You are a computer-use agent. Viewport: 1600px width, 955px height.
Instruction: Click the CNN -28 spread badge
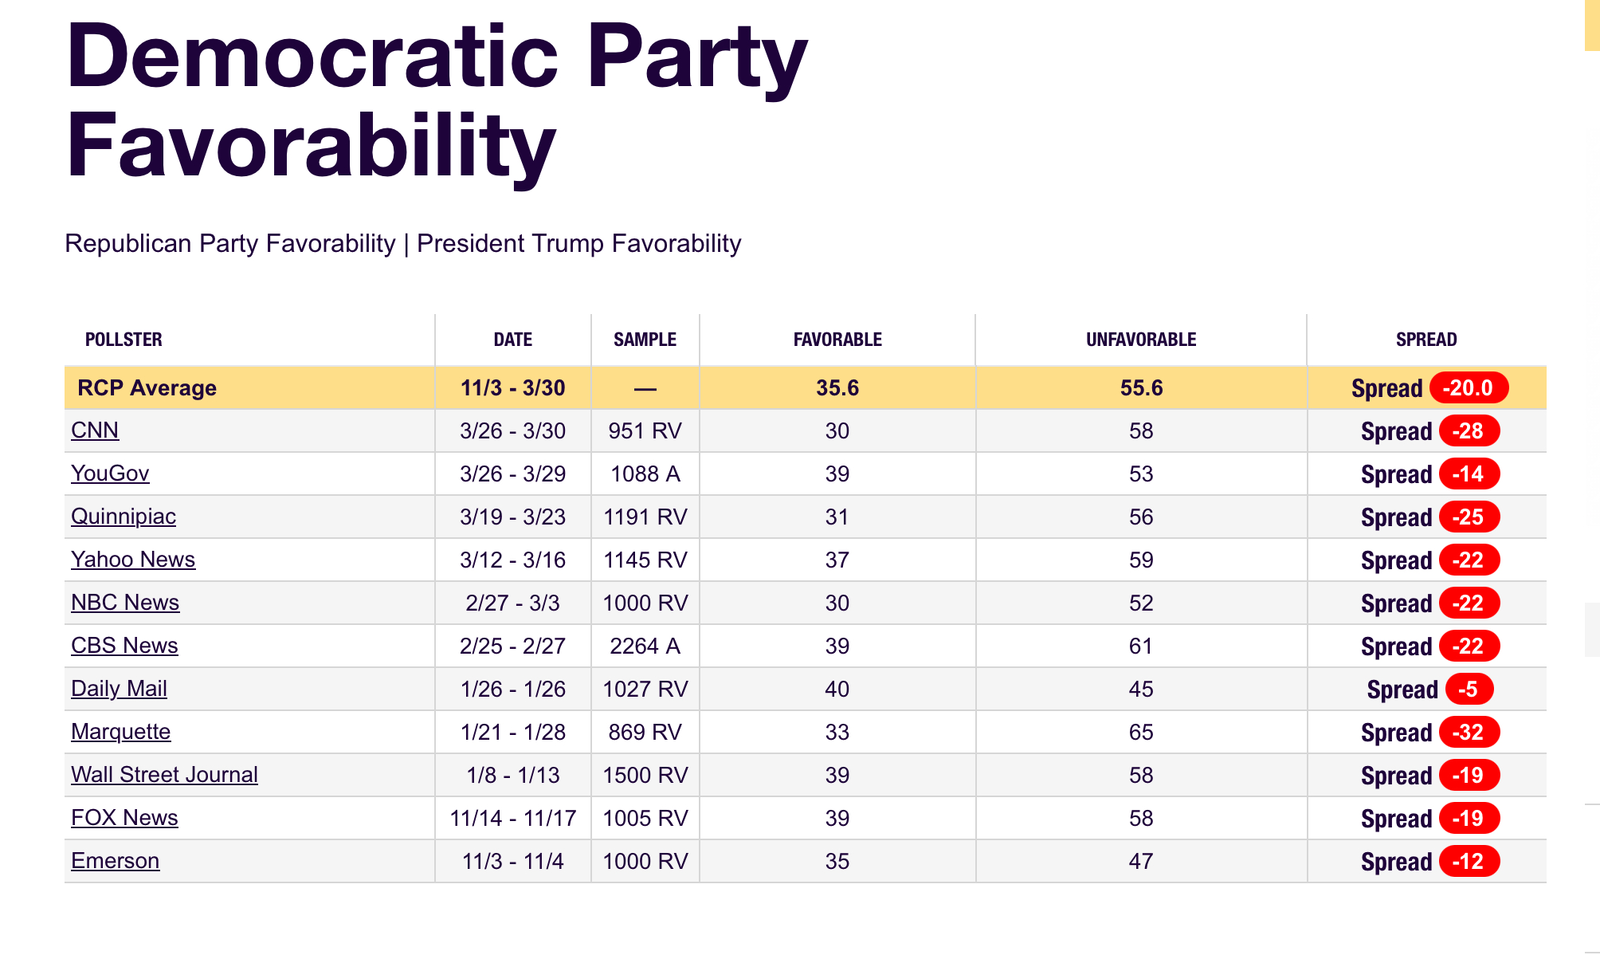pos(1468,431)
